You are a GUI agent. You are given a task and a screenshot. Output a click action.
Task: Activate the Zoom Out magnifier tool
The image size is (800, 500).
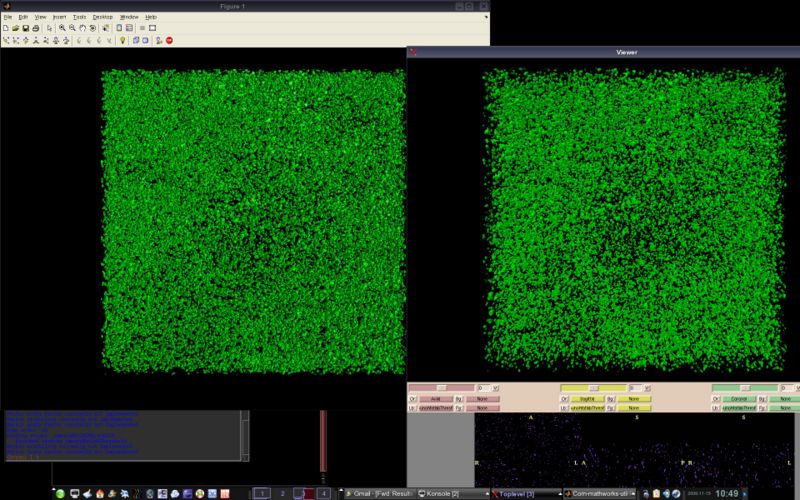coord(72,28)
